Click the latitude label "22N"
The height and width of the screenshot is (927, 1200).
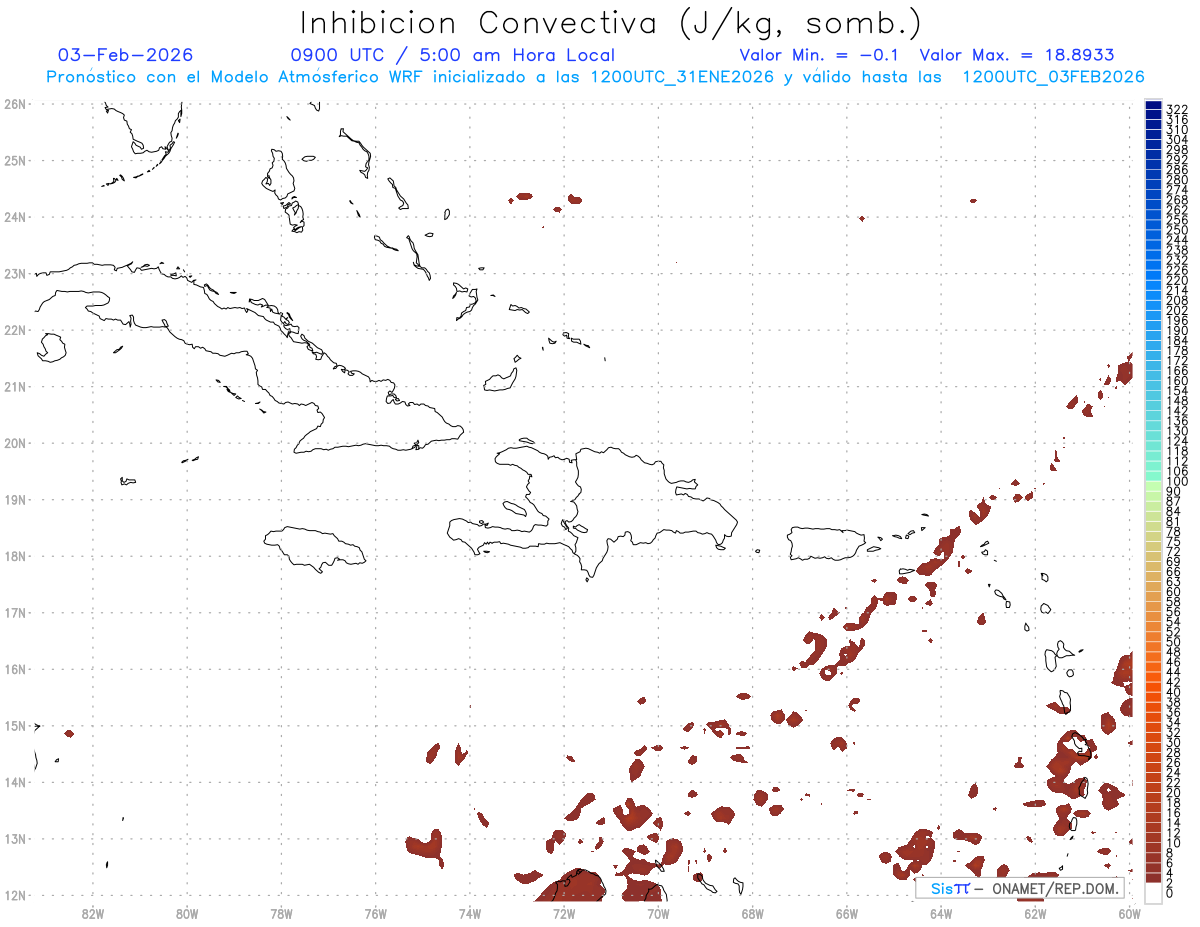pyautogui.click(x=14, y=330)
